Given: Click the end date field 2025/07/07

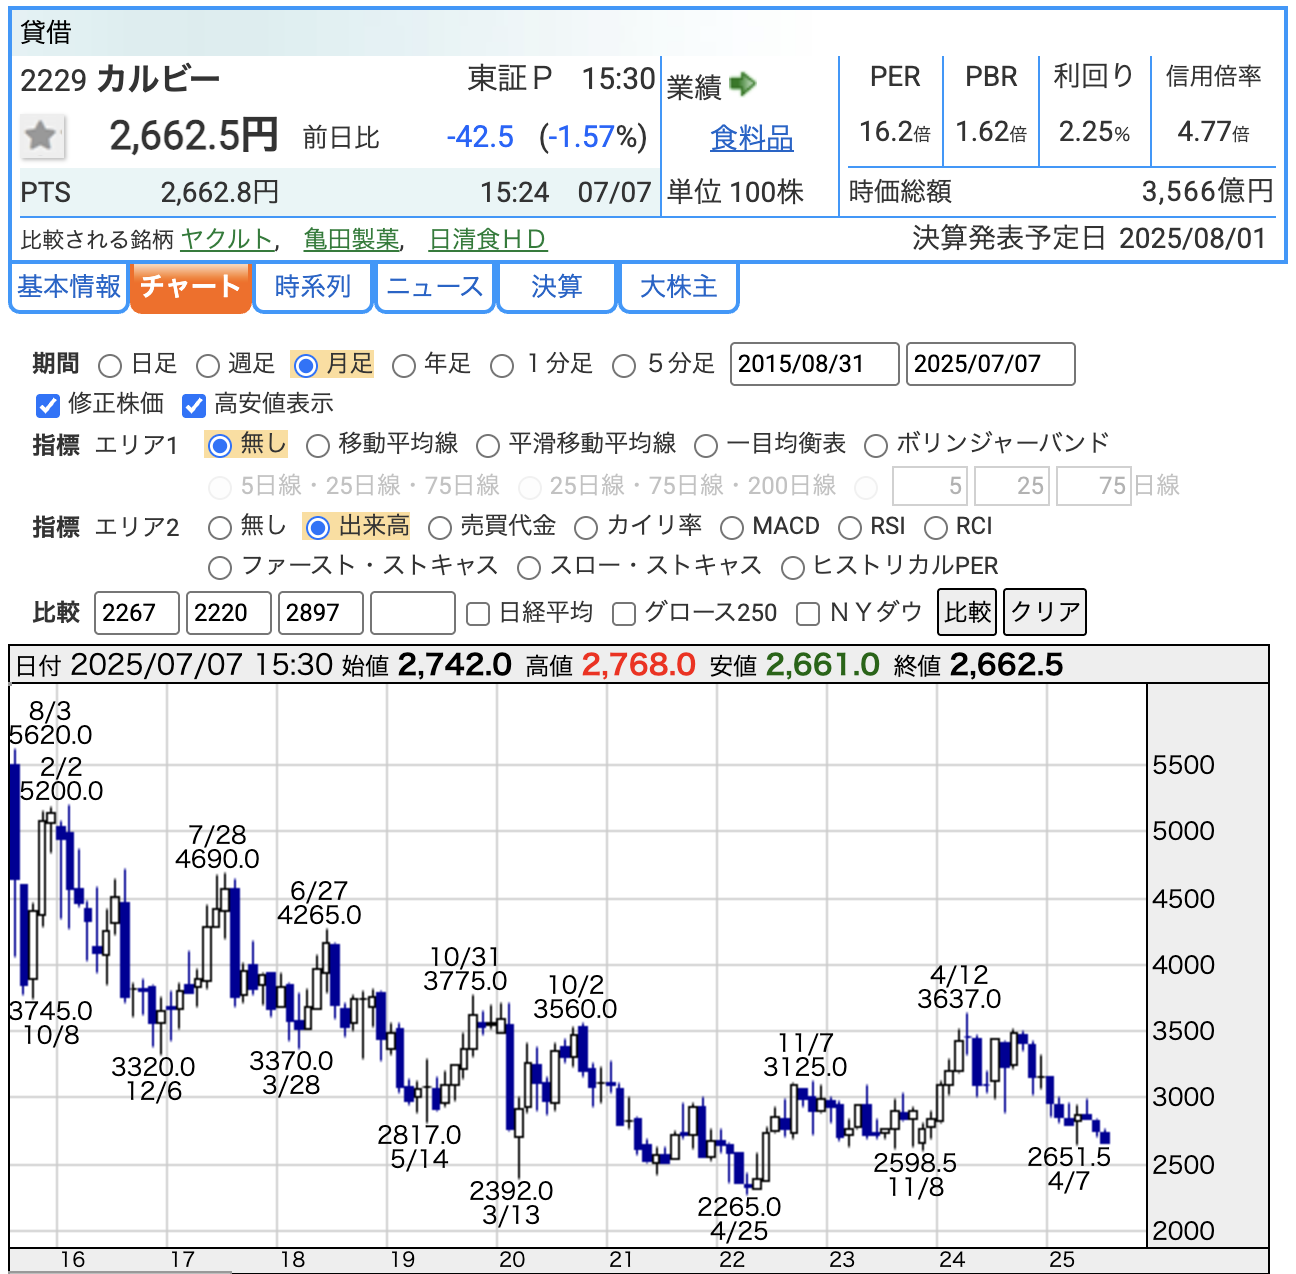Looking at the screenshot, I should 991,364.
